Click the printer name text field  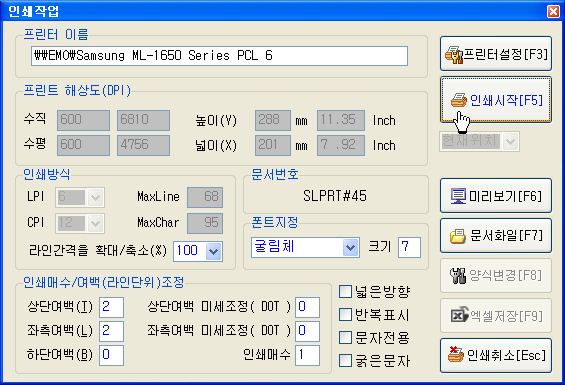pos(219,56)
